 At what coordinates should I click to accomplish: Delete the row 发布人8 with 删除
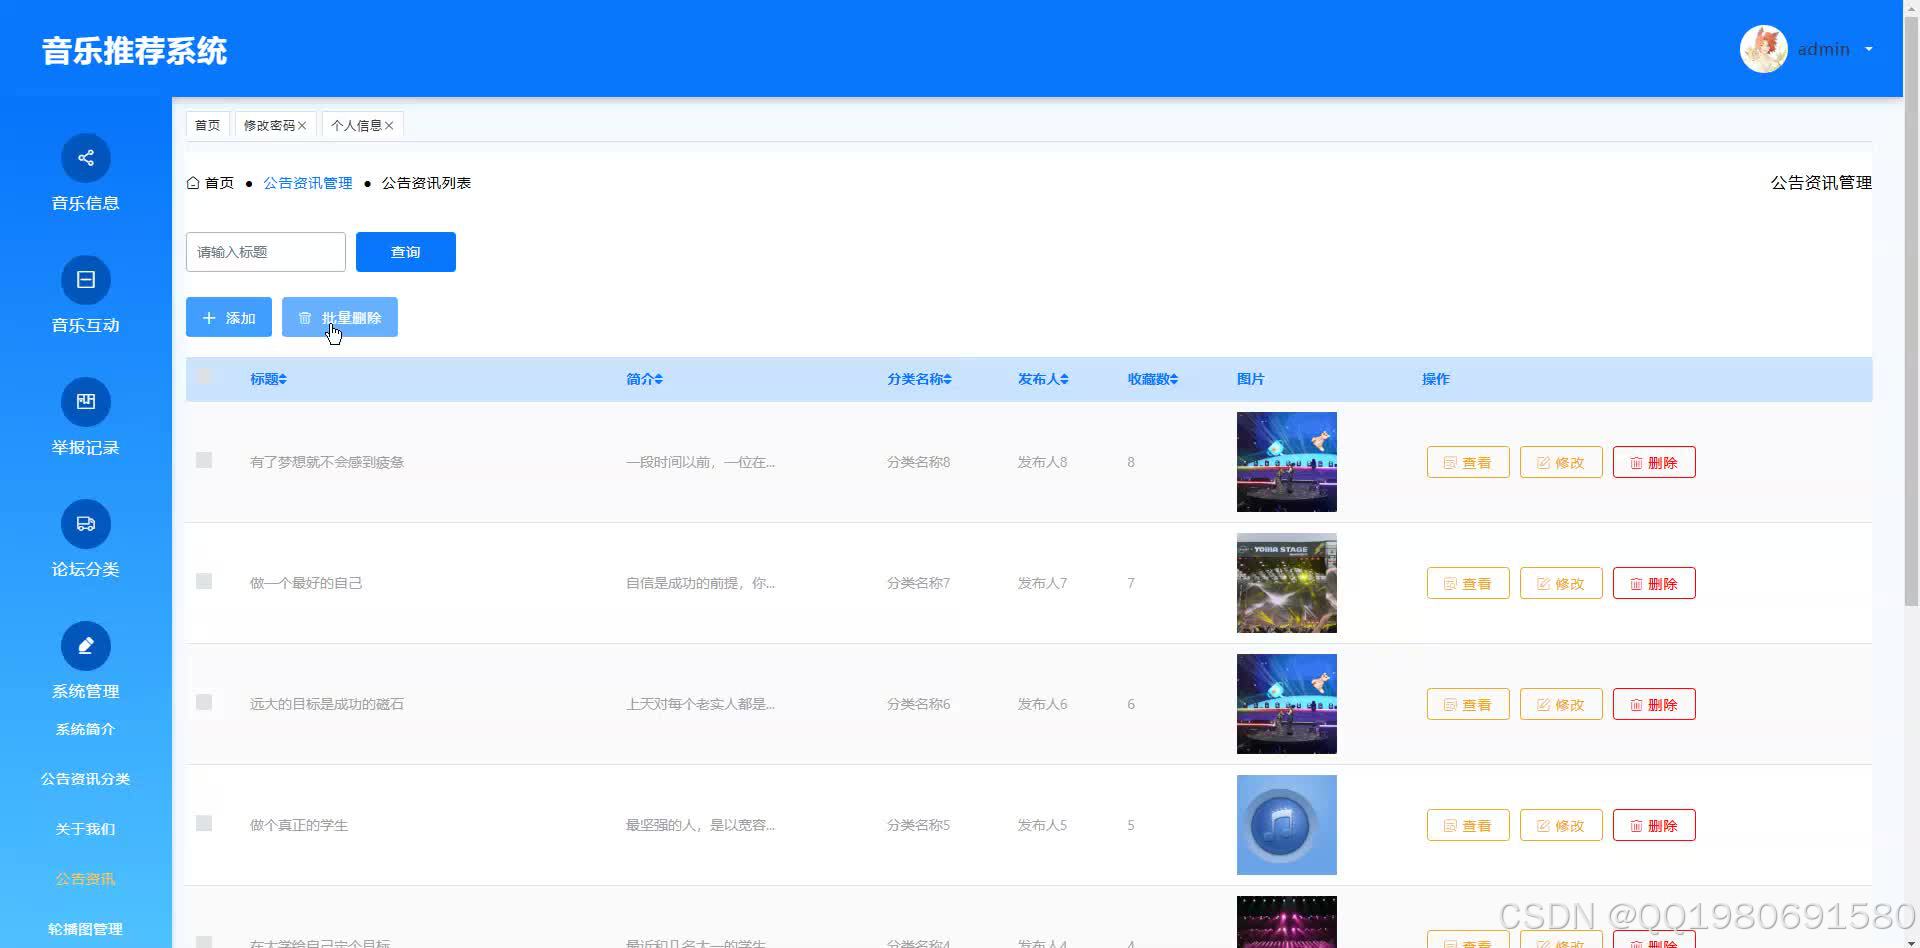click(1654, 462)
